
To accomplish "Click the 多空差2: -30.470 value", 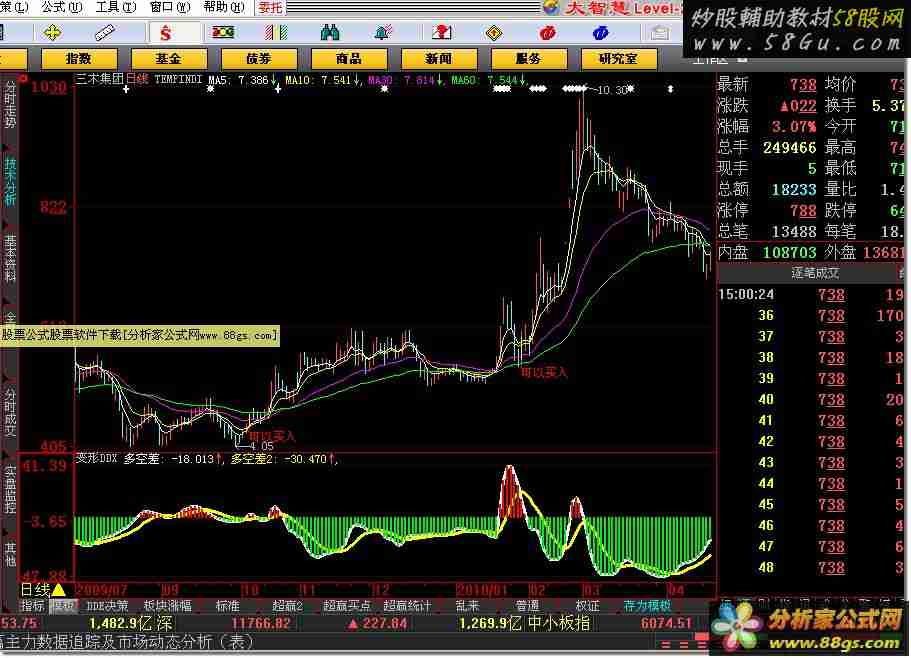I will [x=279, y=459].
